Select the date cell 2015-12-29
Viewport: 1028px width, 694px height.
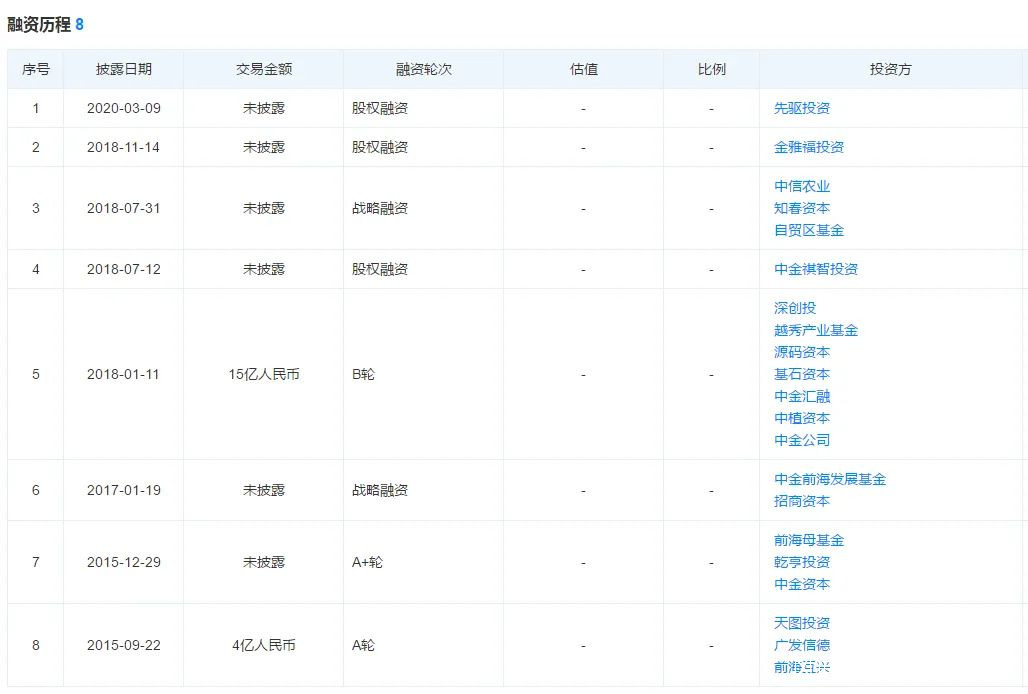(124, 562)
